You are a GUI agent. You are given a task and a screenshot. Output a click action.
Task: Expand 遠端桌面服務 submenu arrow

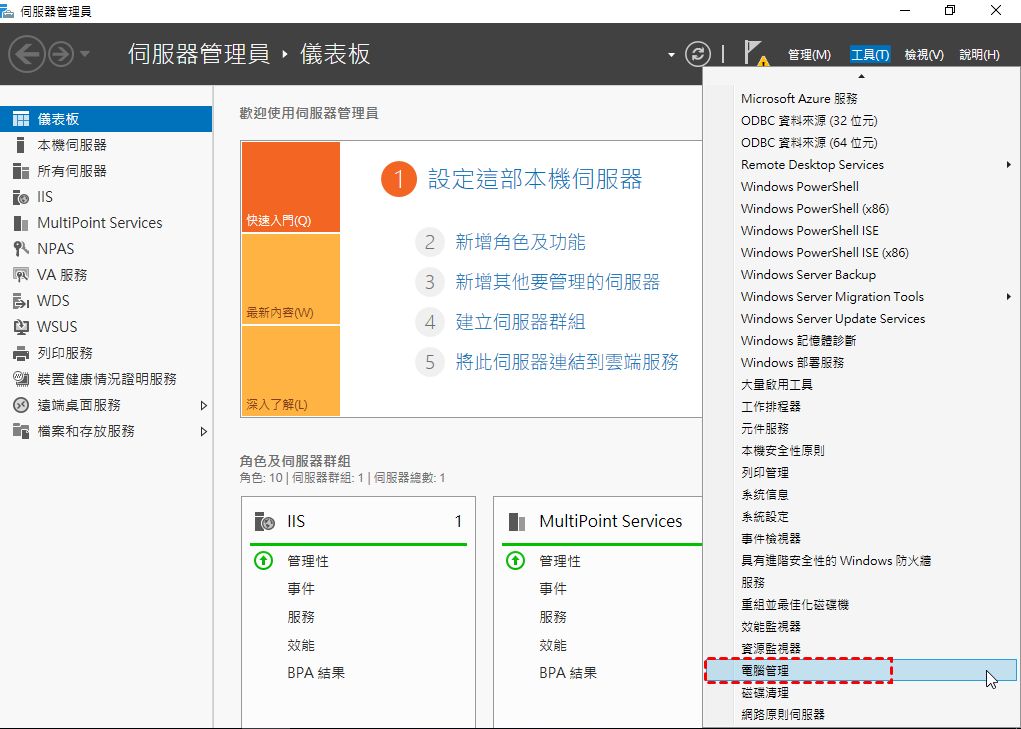click(x=204, y=406)
